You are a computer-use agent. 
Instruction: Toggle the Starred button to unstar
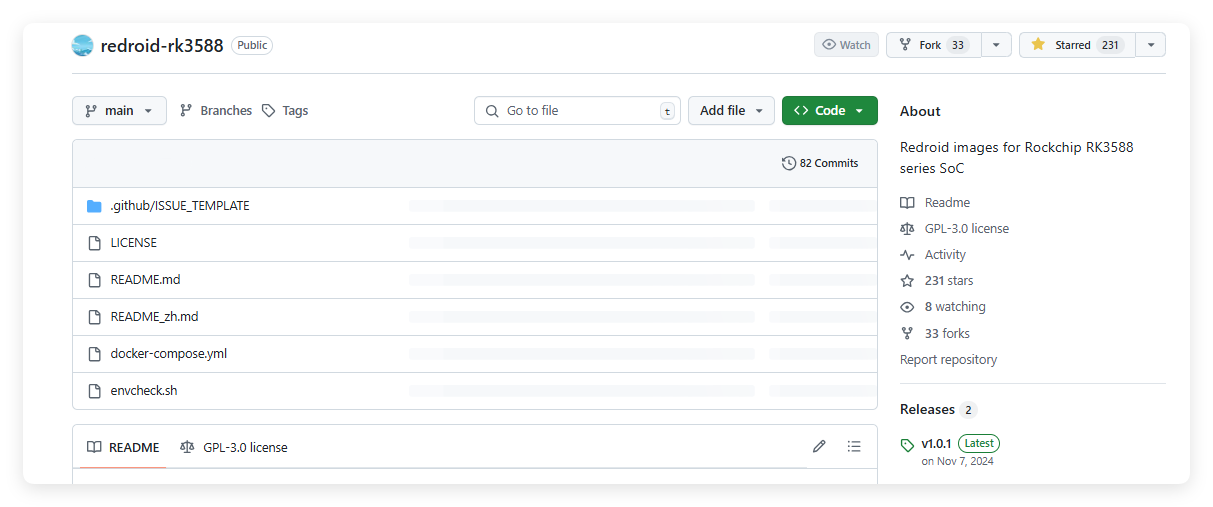coord(1076,45)
